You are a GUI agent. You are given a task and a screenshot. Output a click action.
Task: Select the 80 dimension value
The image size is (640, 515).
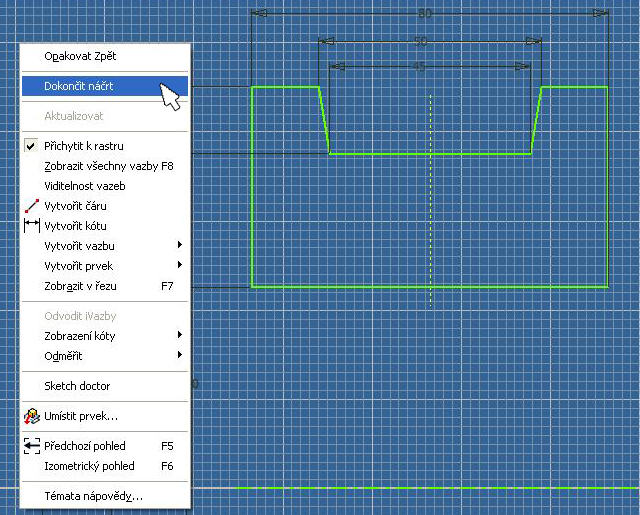pos(425,13)
